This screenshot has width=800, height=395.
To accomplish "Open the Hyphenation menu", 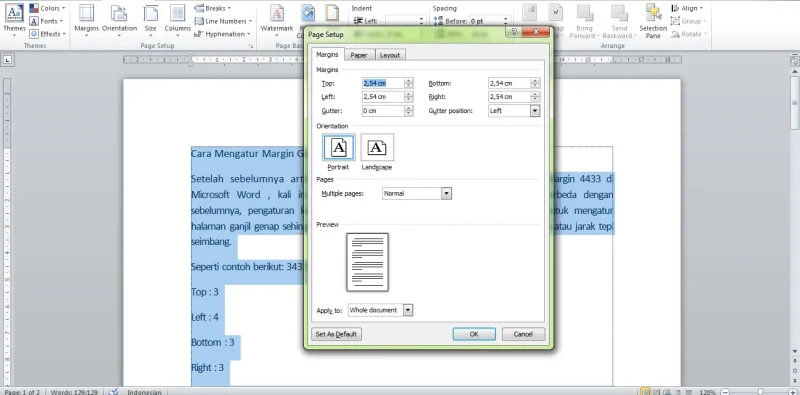I will pyautogui.click(x=222, y=34).
